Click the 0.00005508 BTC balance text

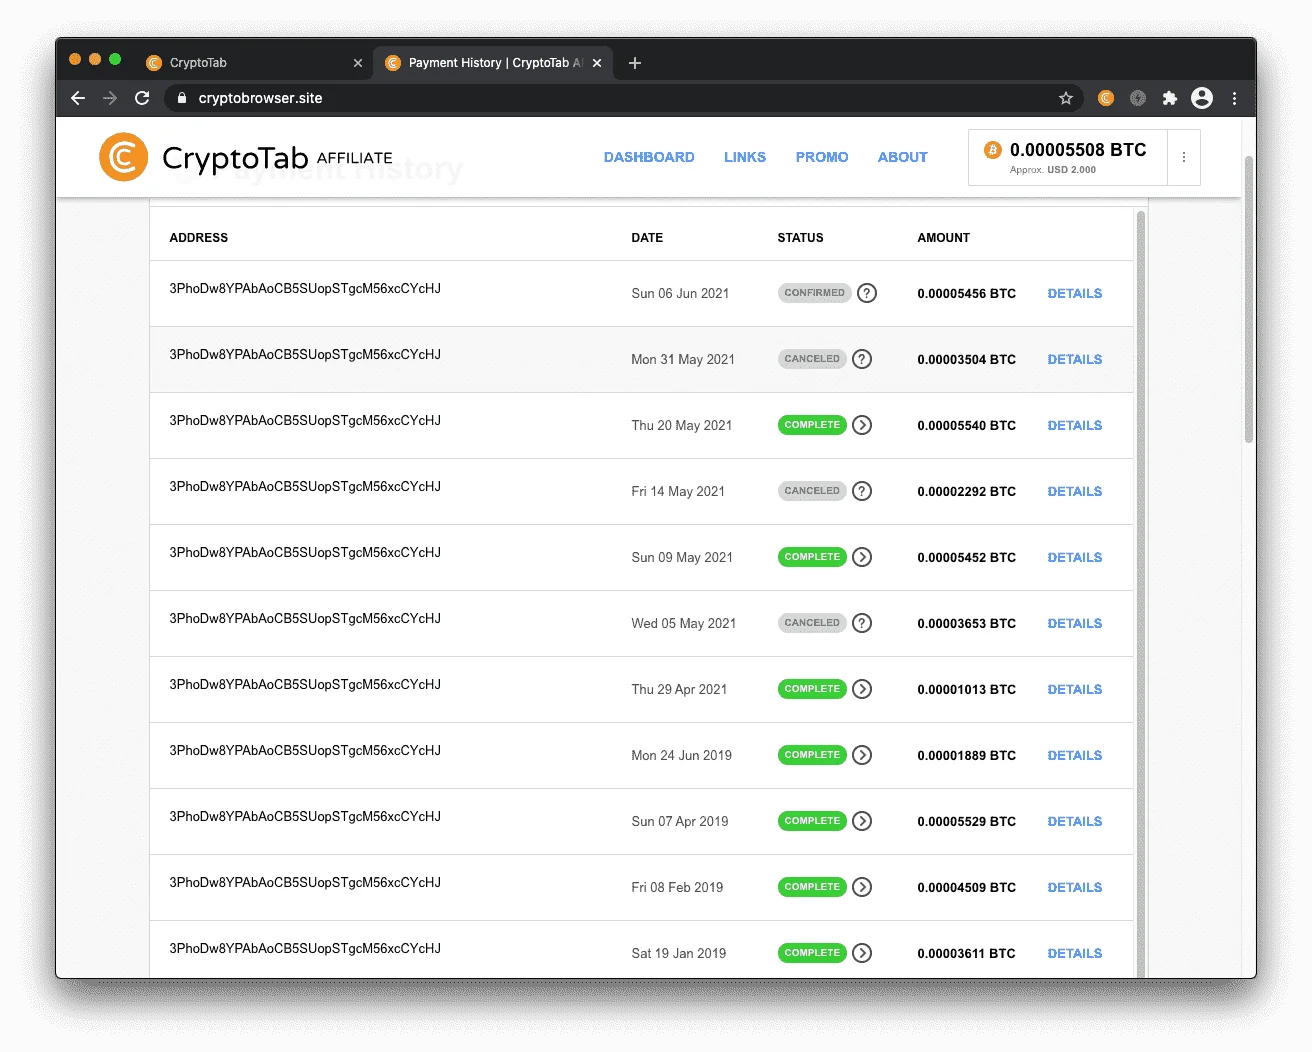(x=1078, y=150)
